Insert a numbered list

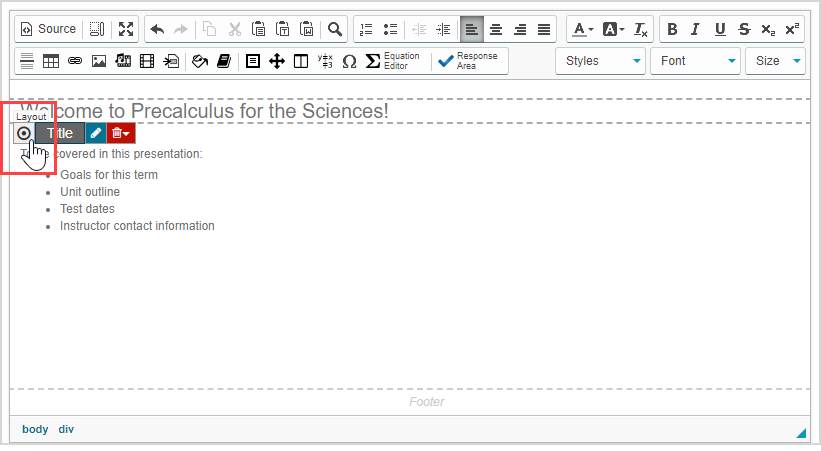(x=366, y=29)
